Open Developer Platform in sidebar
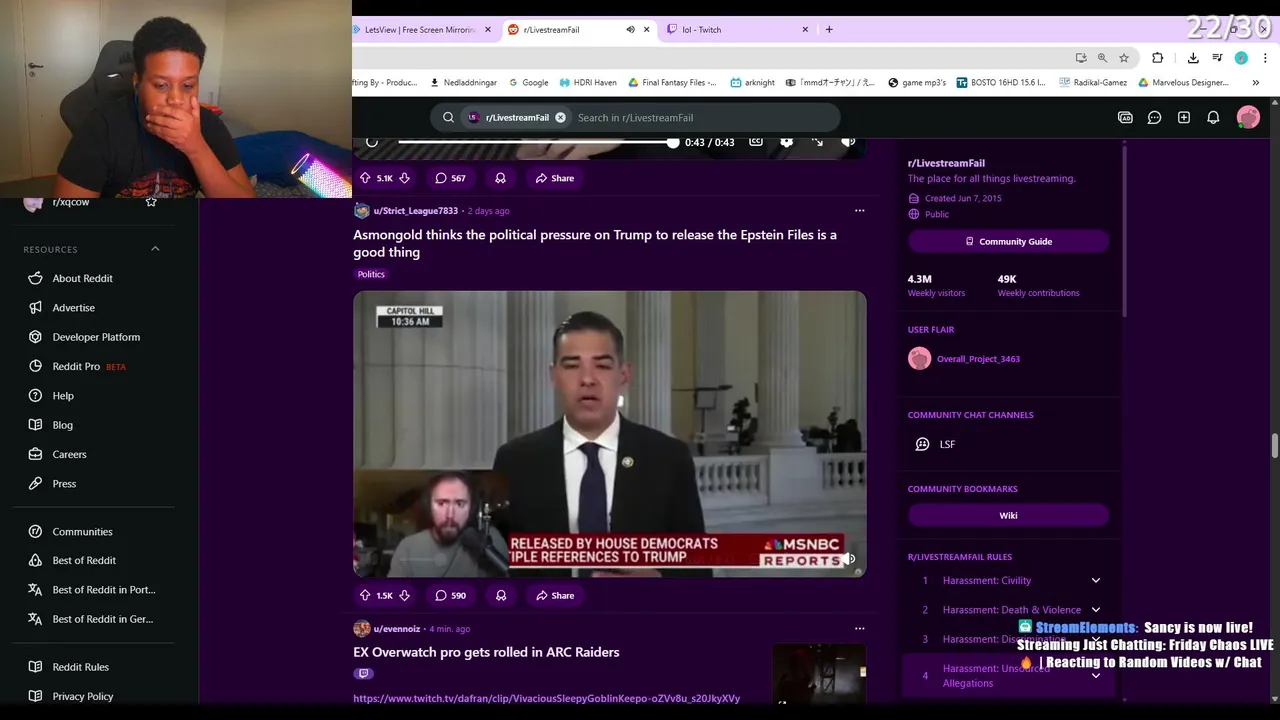This screenshot has width=1280, height=720. (96, 337)
